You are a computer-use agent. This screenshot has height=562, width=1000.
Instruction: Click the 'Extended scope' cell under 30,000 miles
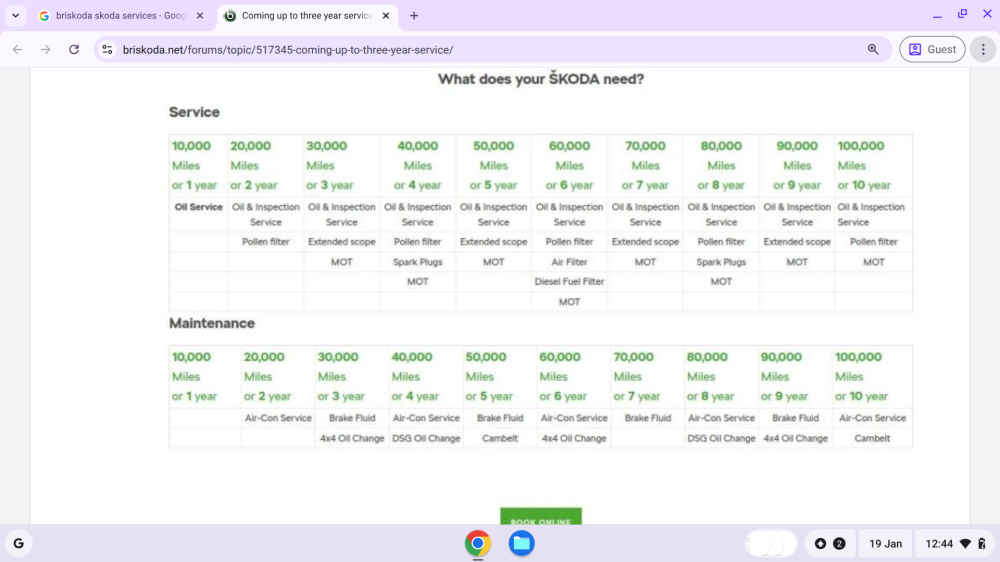(x=342, y=242)
